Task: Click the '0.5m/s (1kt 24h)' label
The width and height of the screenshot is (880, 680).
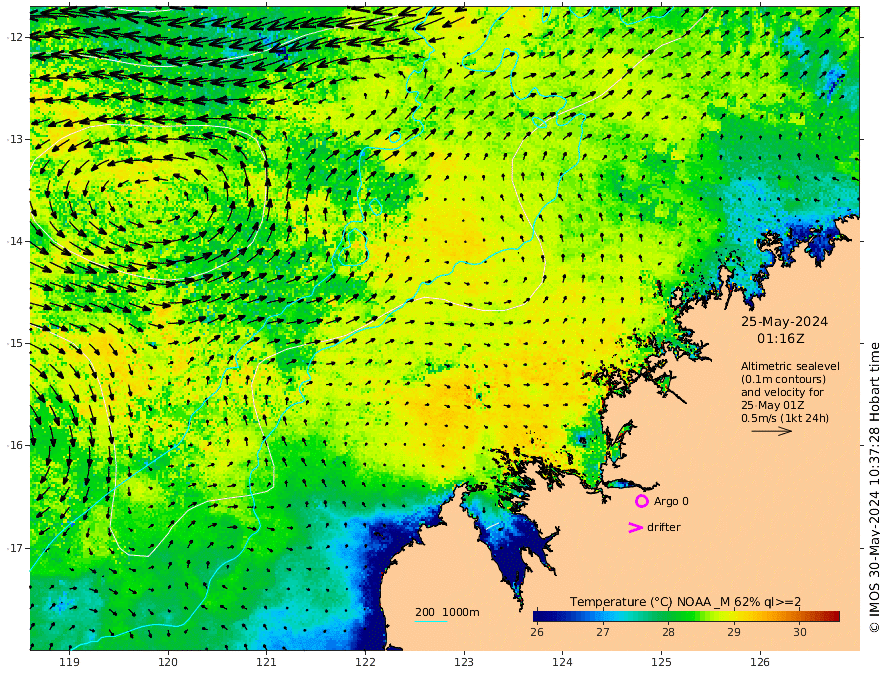Action: tap(785, 418)
